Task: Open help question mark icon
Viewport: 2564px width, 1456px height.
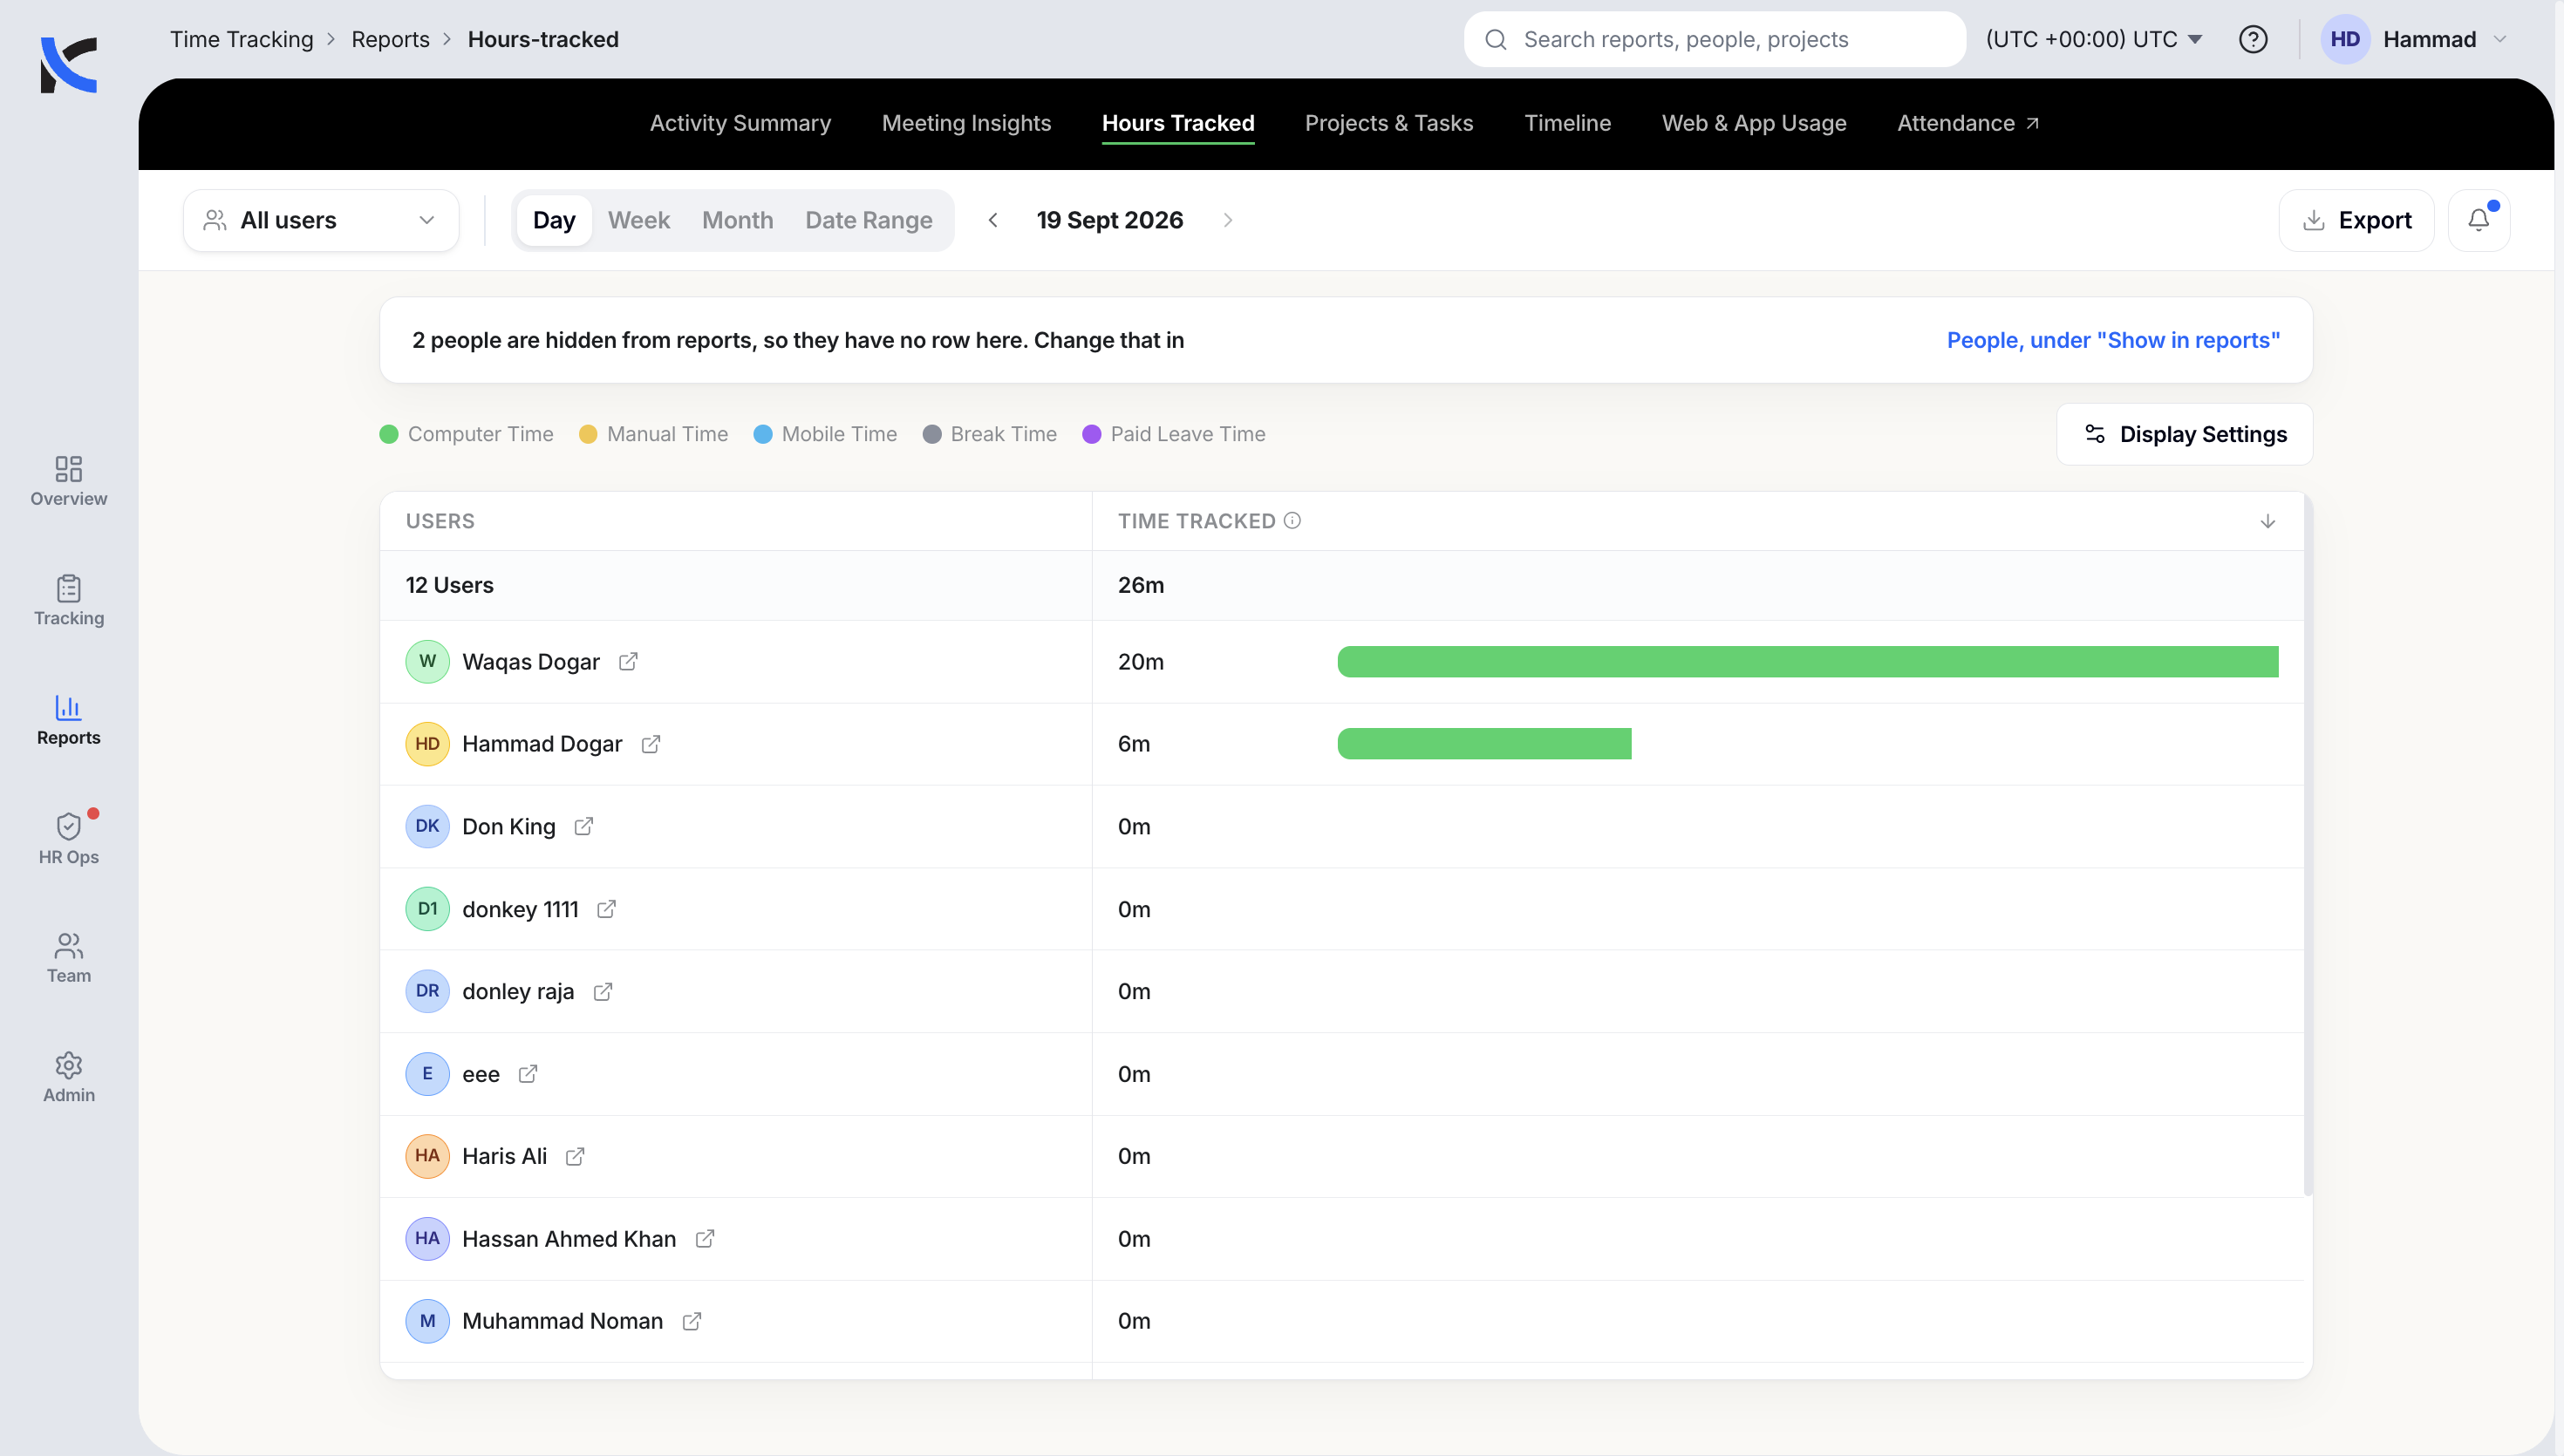Action: click(x=2252, y=39)
